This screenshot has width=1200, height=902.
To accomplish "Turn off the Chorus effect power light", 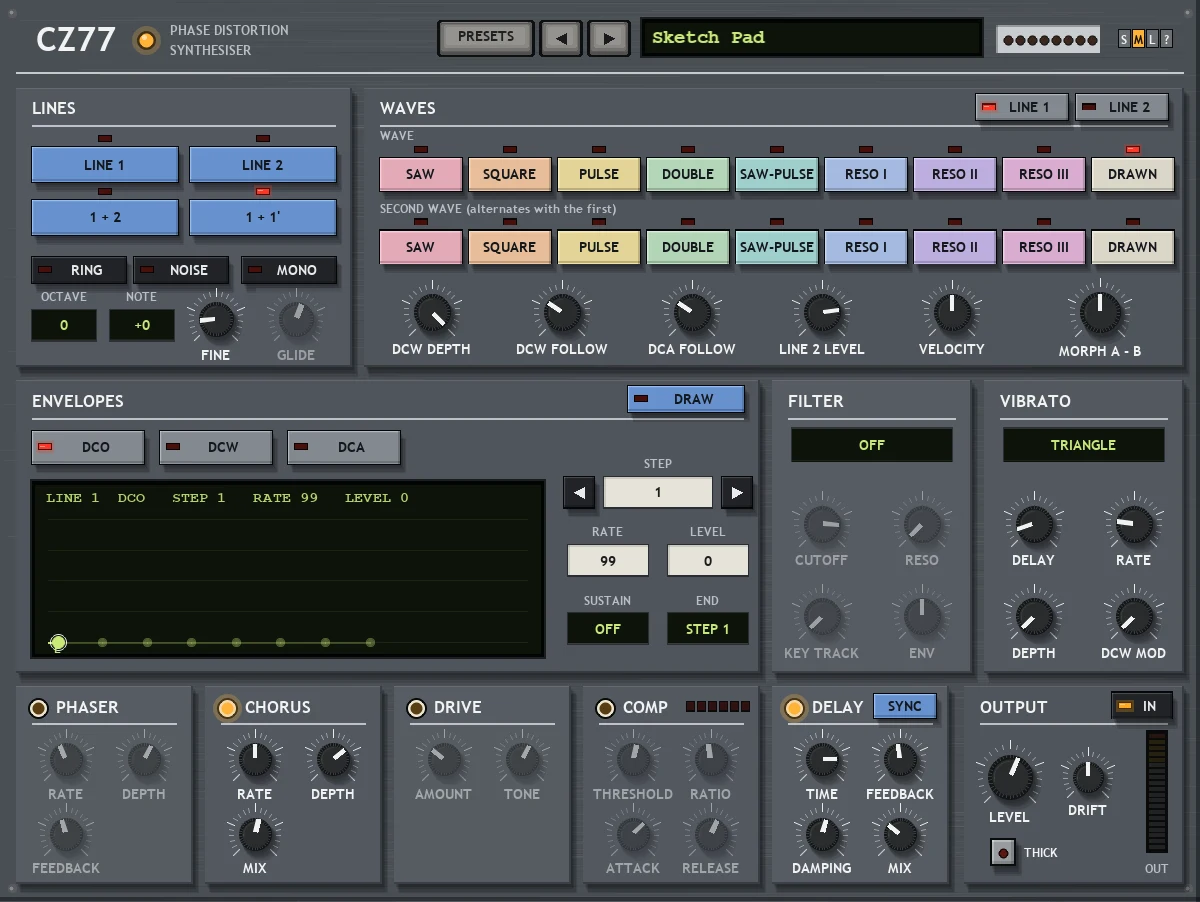I will click(x=227, y=708).
